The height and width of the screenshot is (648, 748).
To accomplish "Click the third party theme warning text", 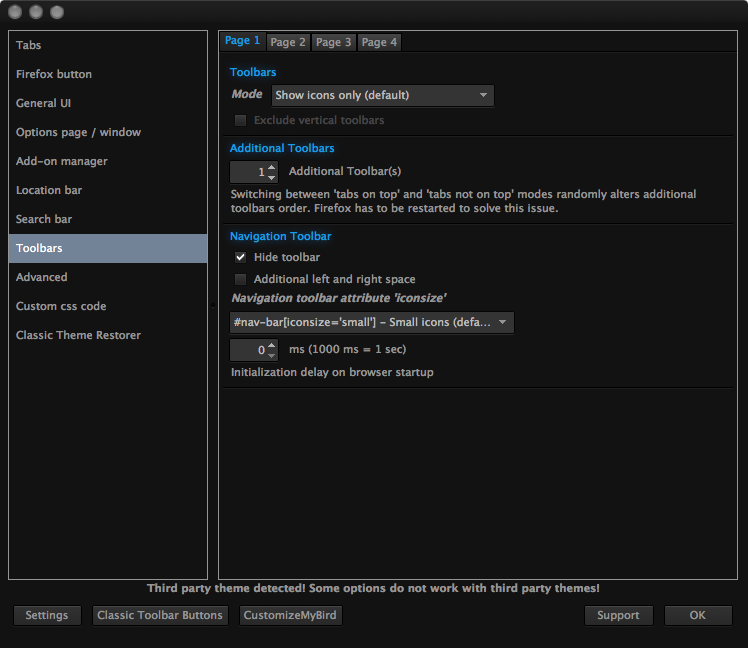I will [x=373, y=588].
